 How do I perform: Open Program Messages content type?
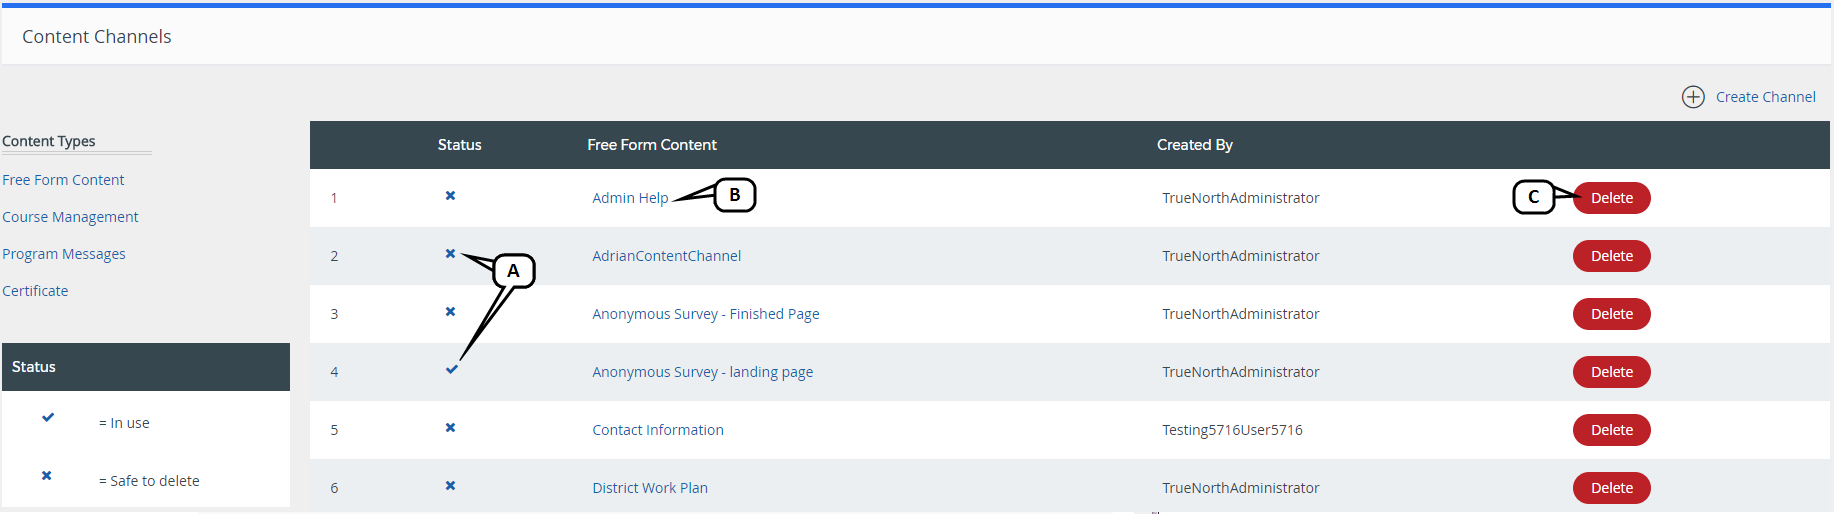[64, 254]
